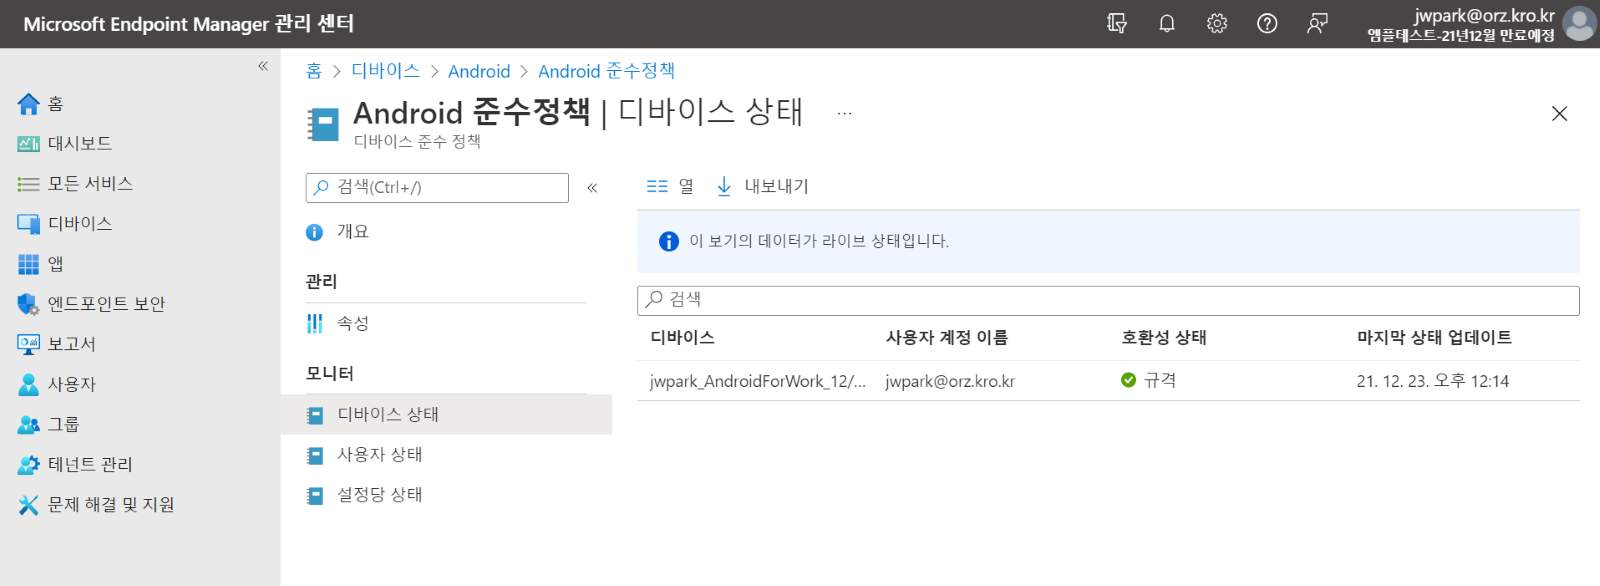
Task: Click 규격 compliance status cell
Action: click(x=1149, y=380)
